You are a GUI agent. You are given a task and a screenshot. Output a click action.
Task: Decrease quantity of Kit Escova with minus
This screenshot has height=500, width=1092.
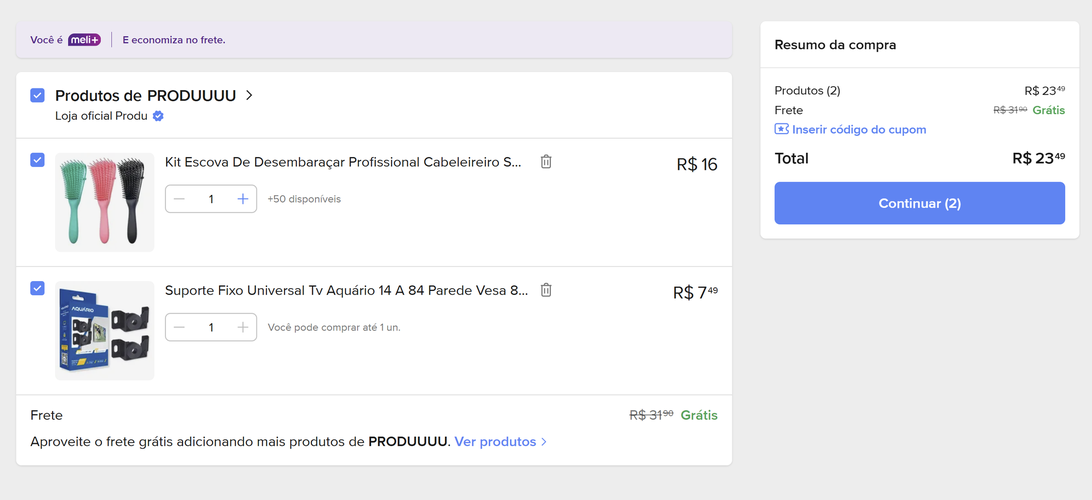[179, 199]
